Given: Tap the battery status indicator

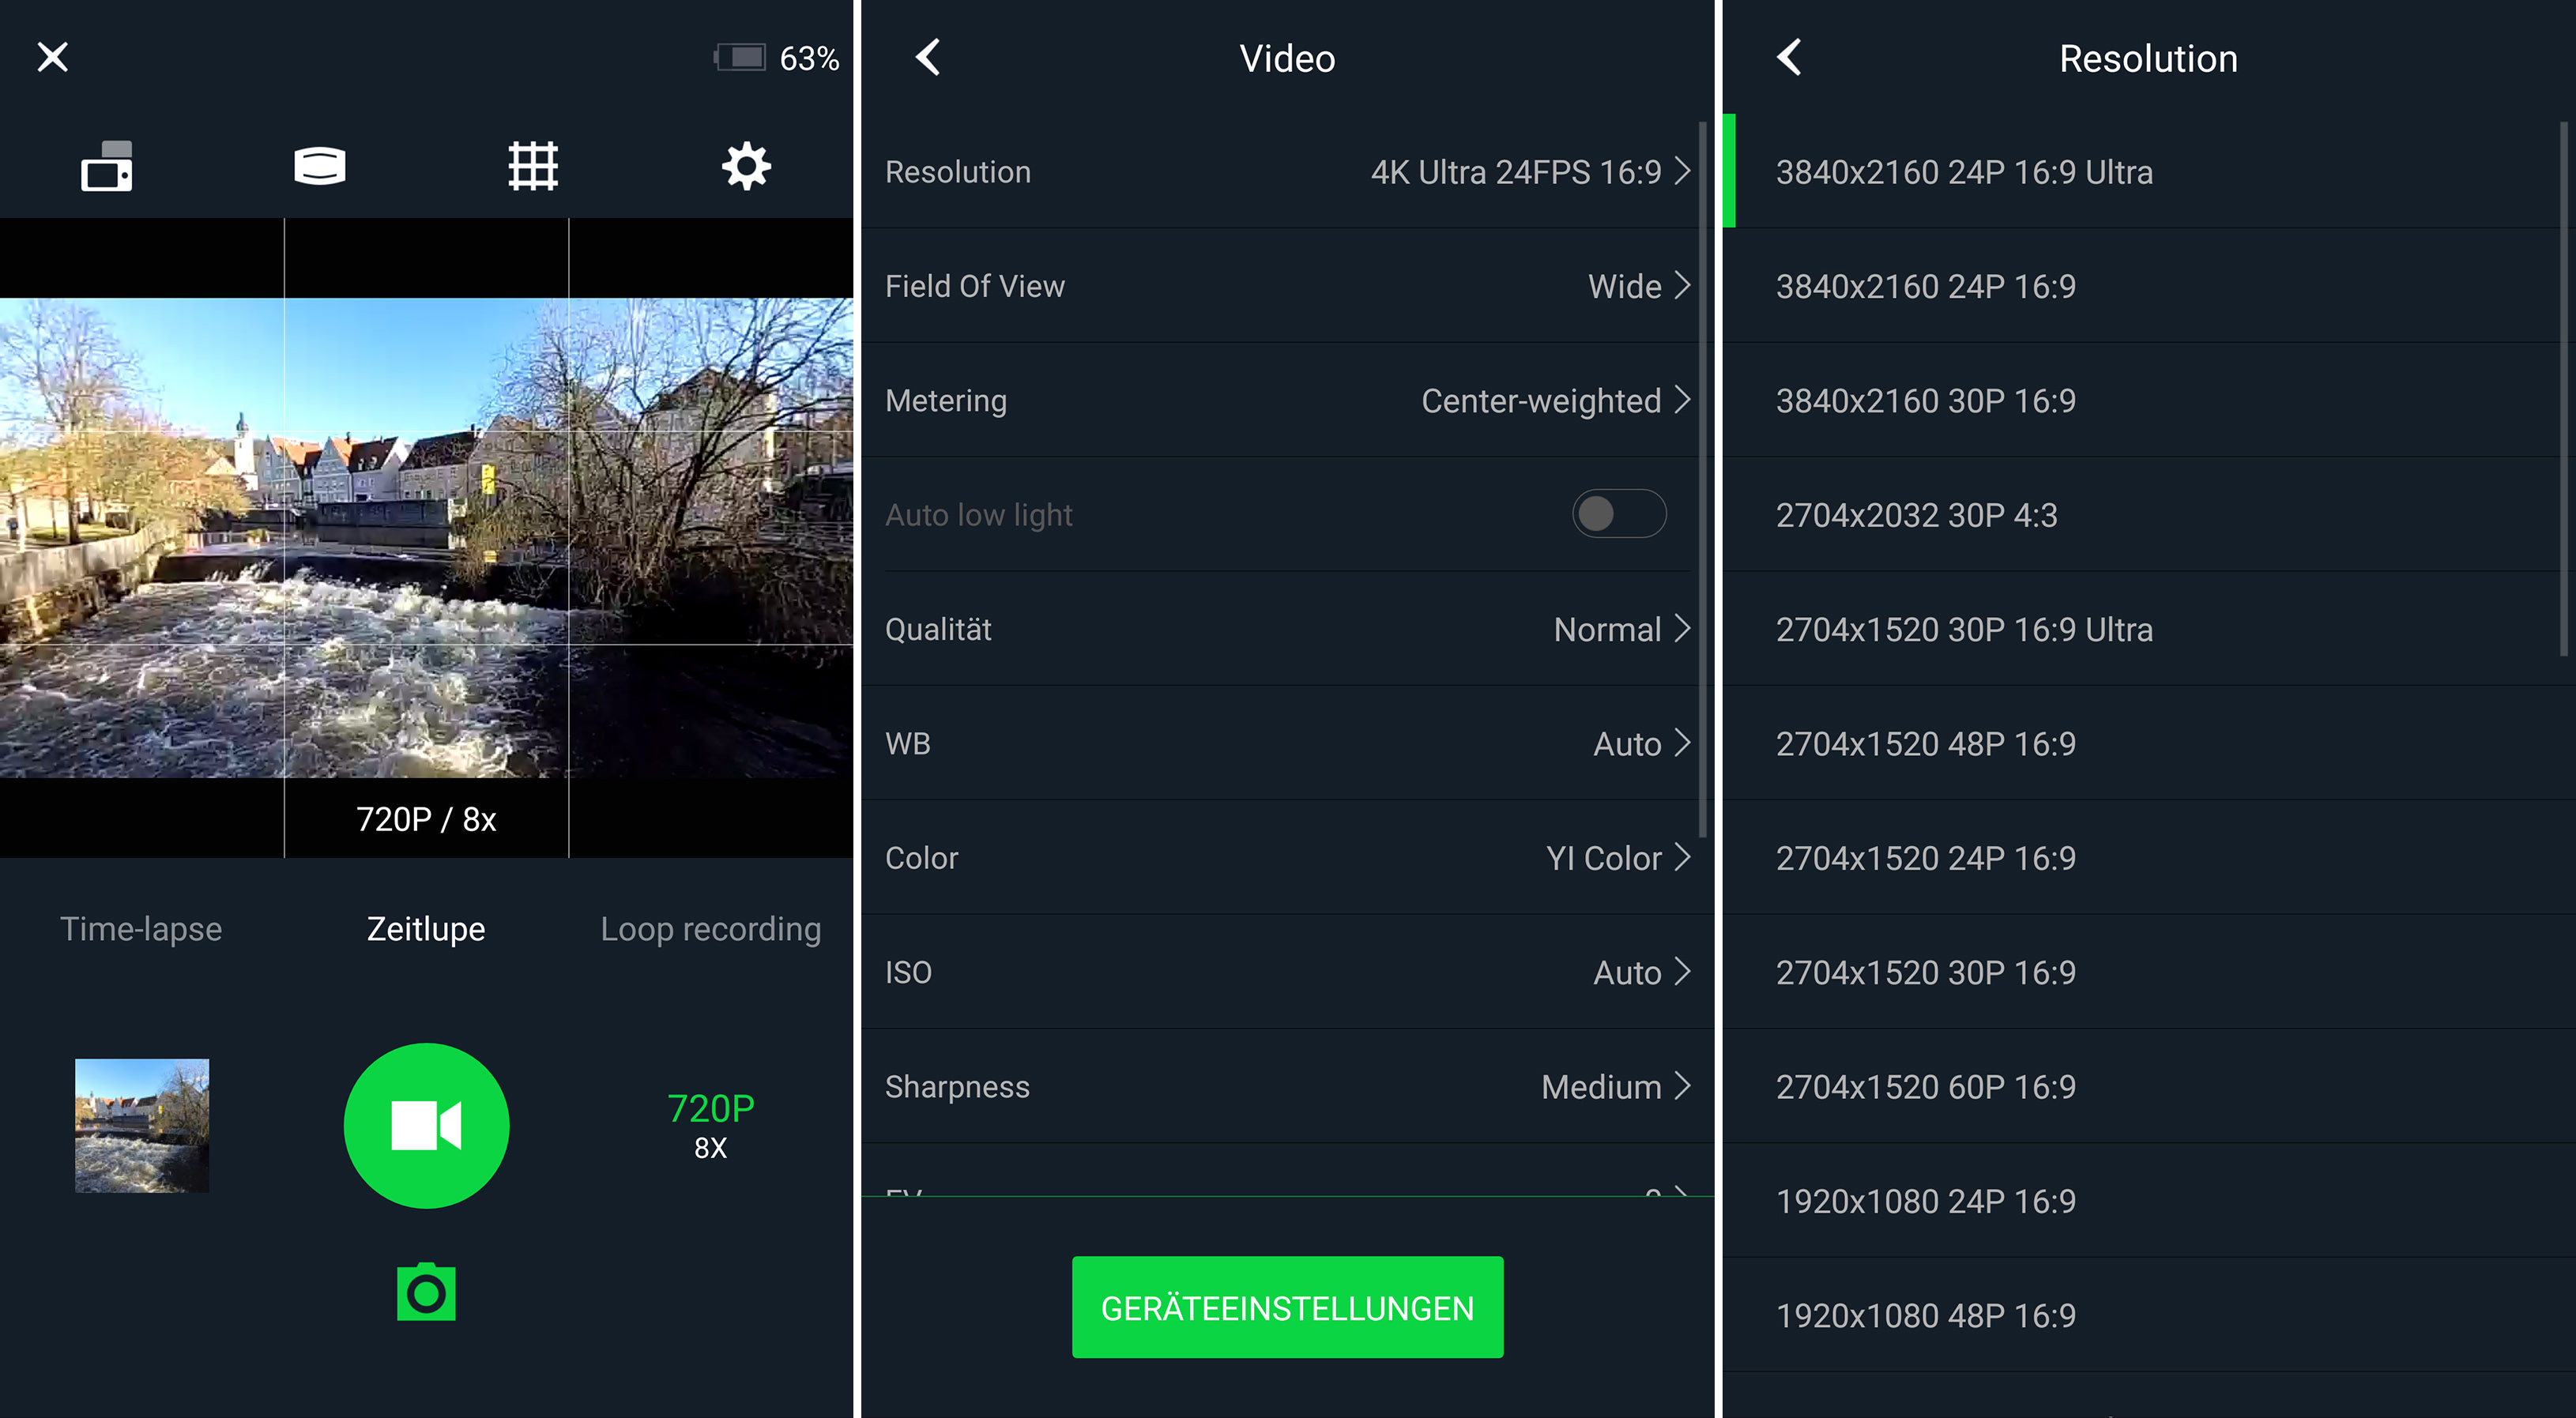Looking at the screenshot, I should coord(776,57).
